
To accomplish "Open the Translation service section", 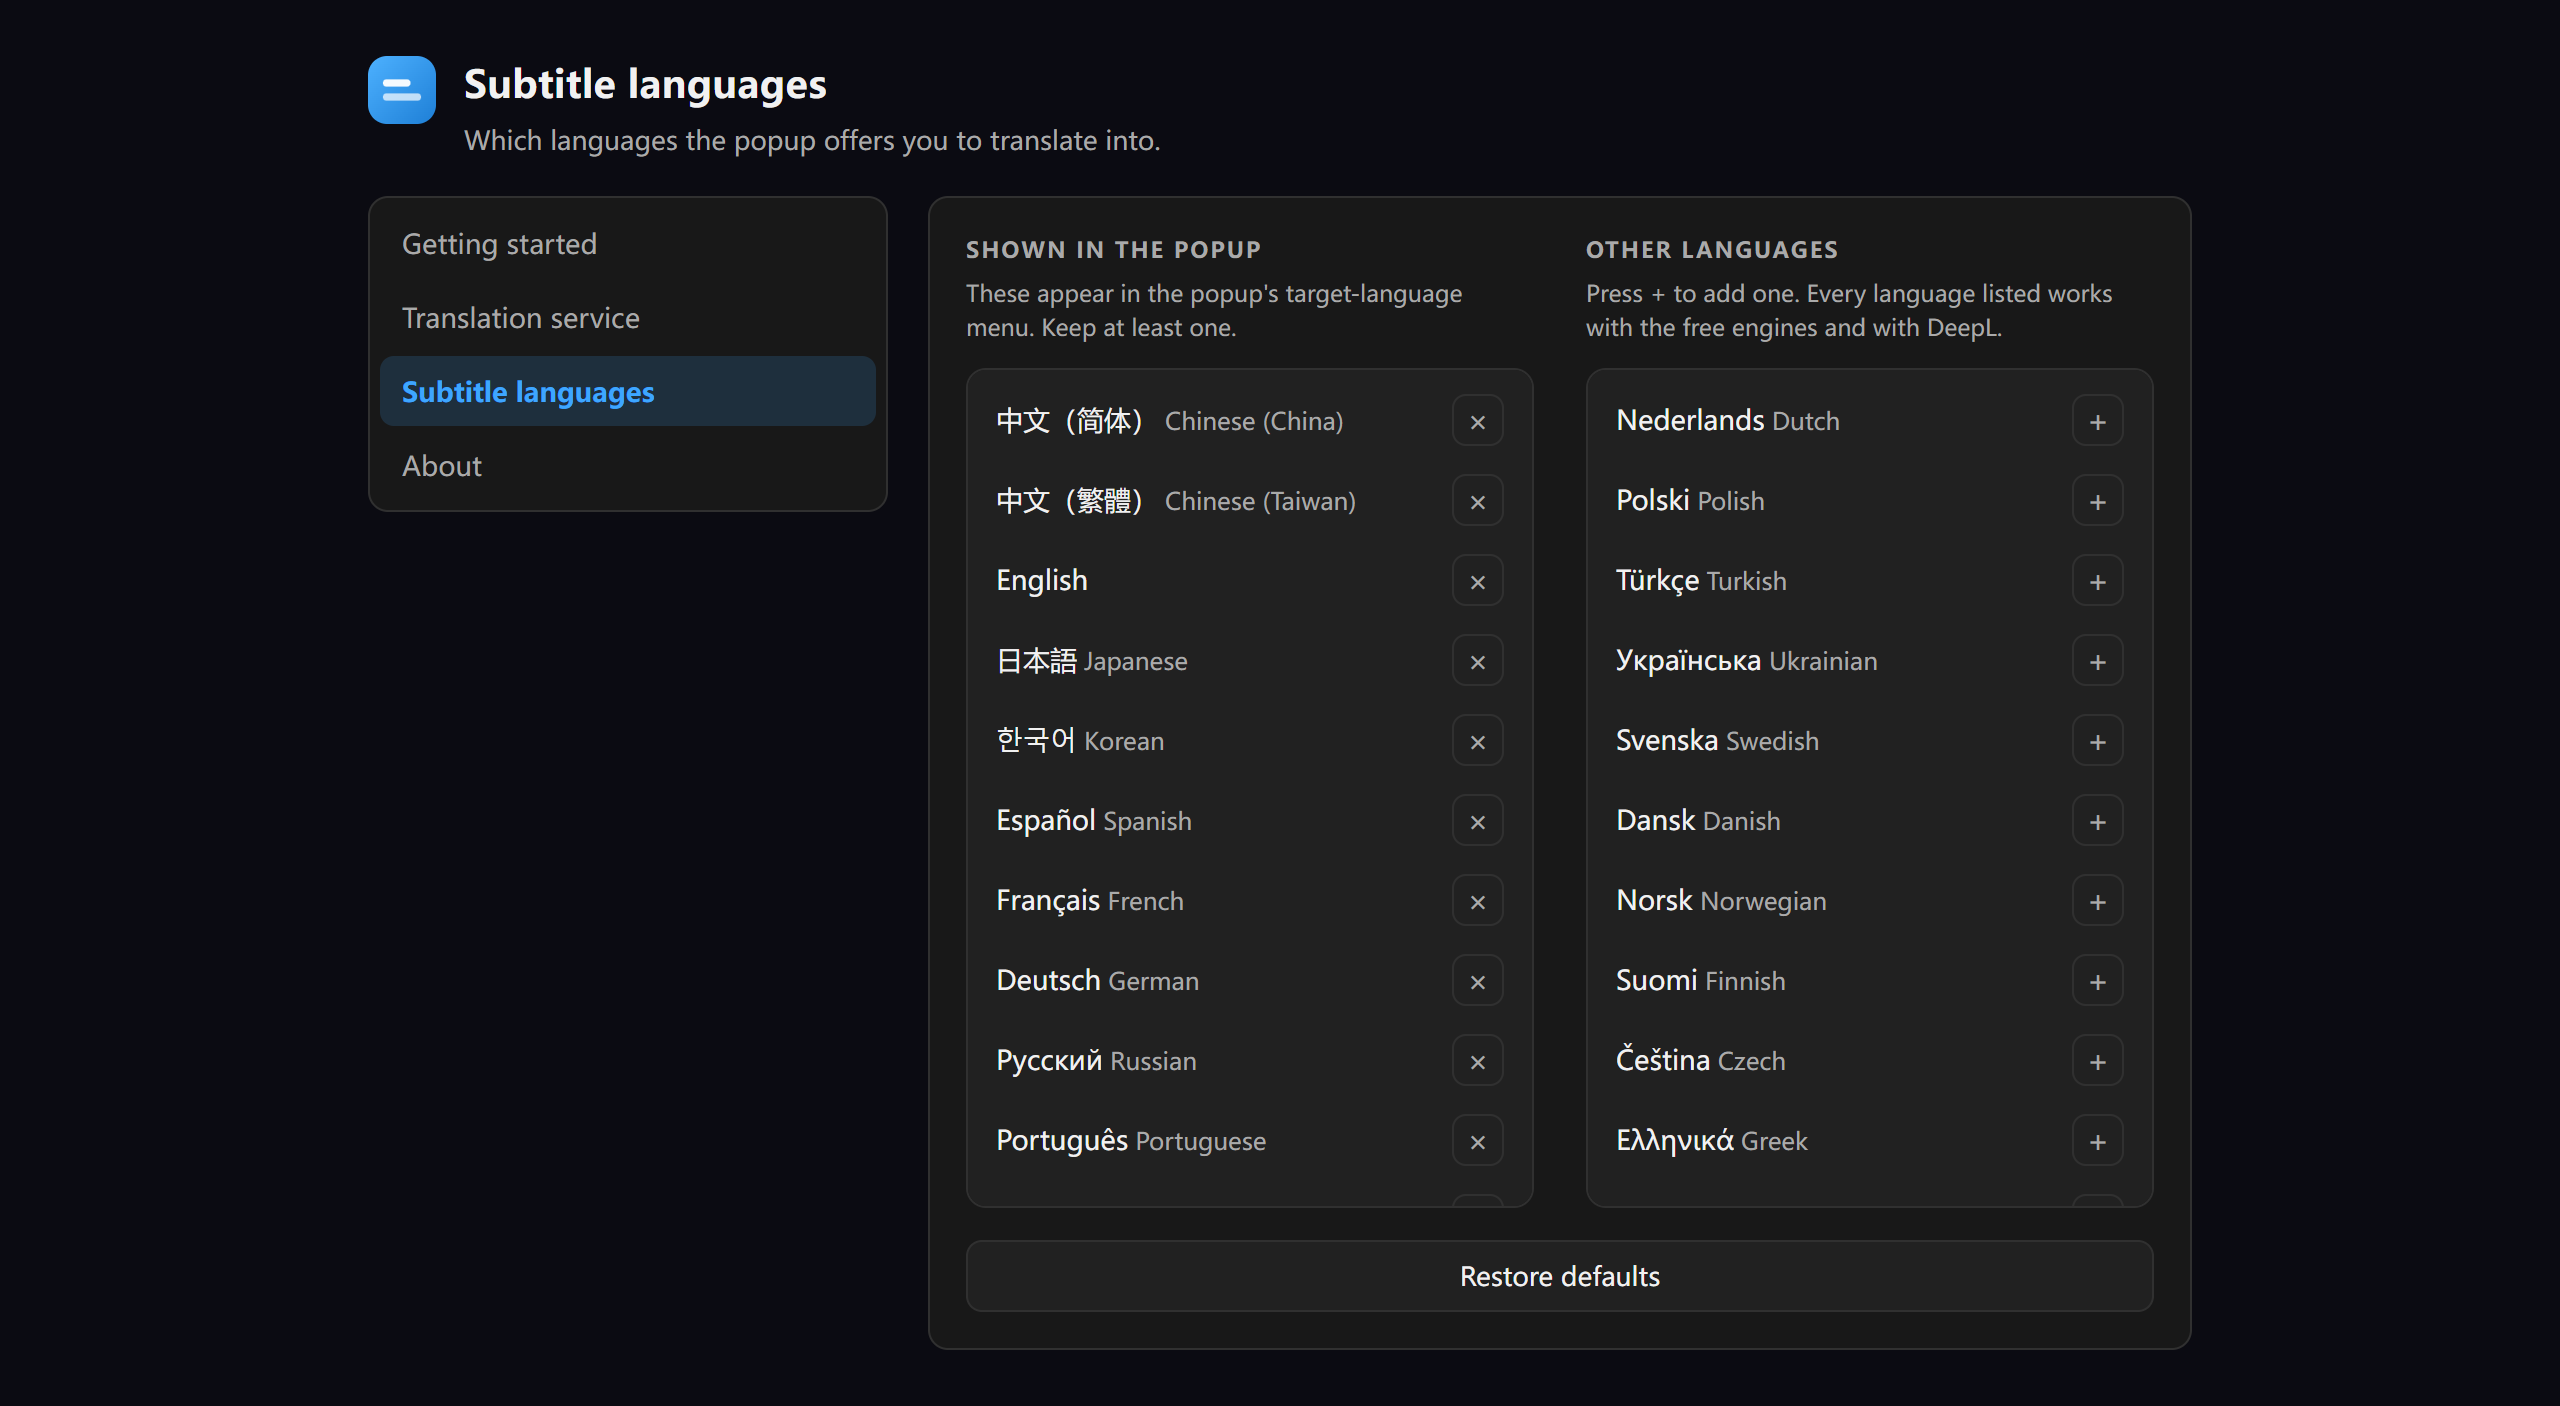I will [628, 318].
